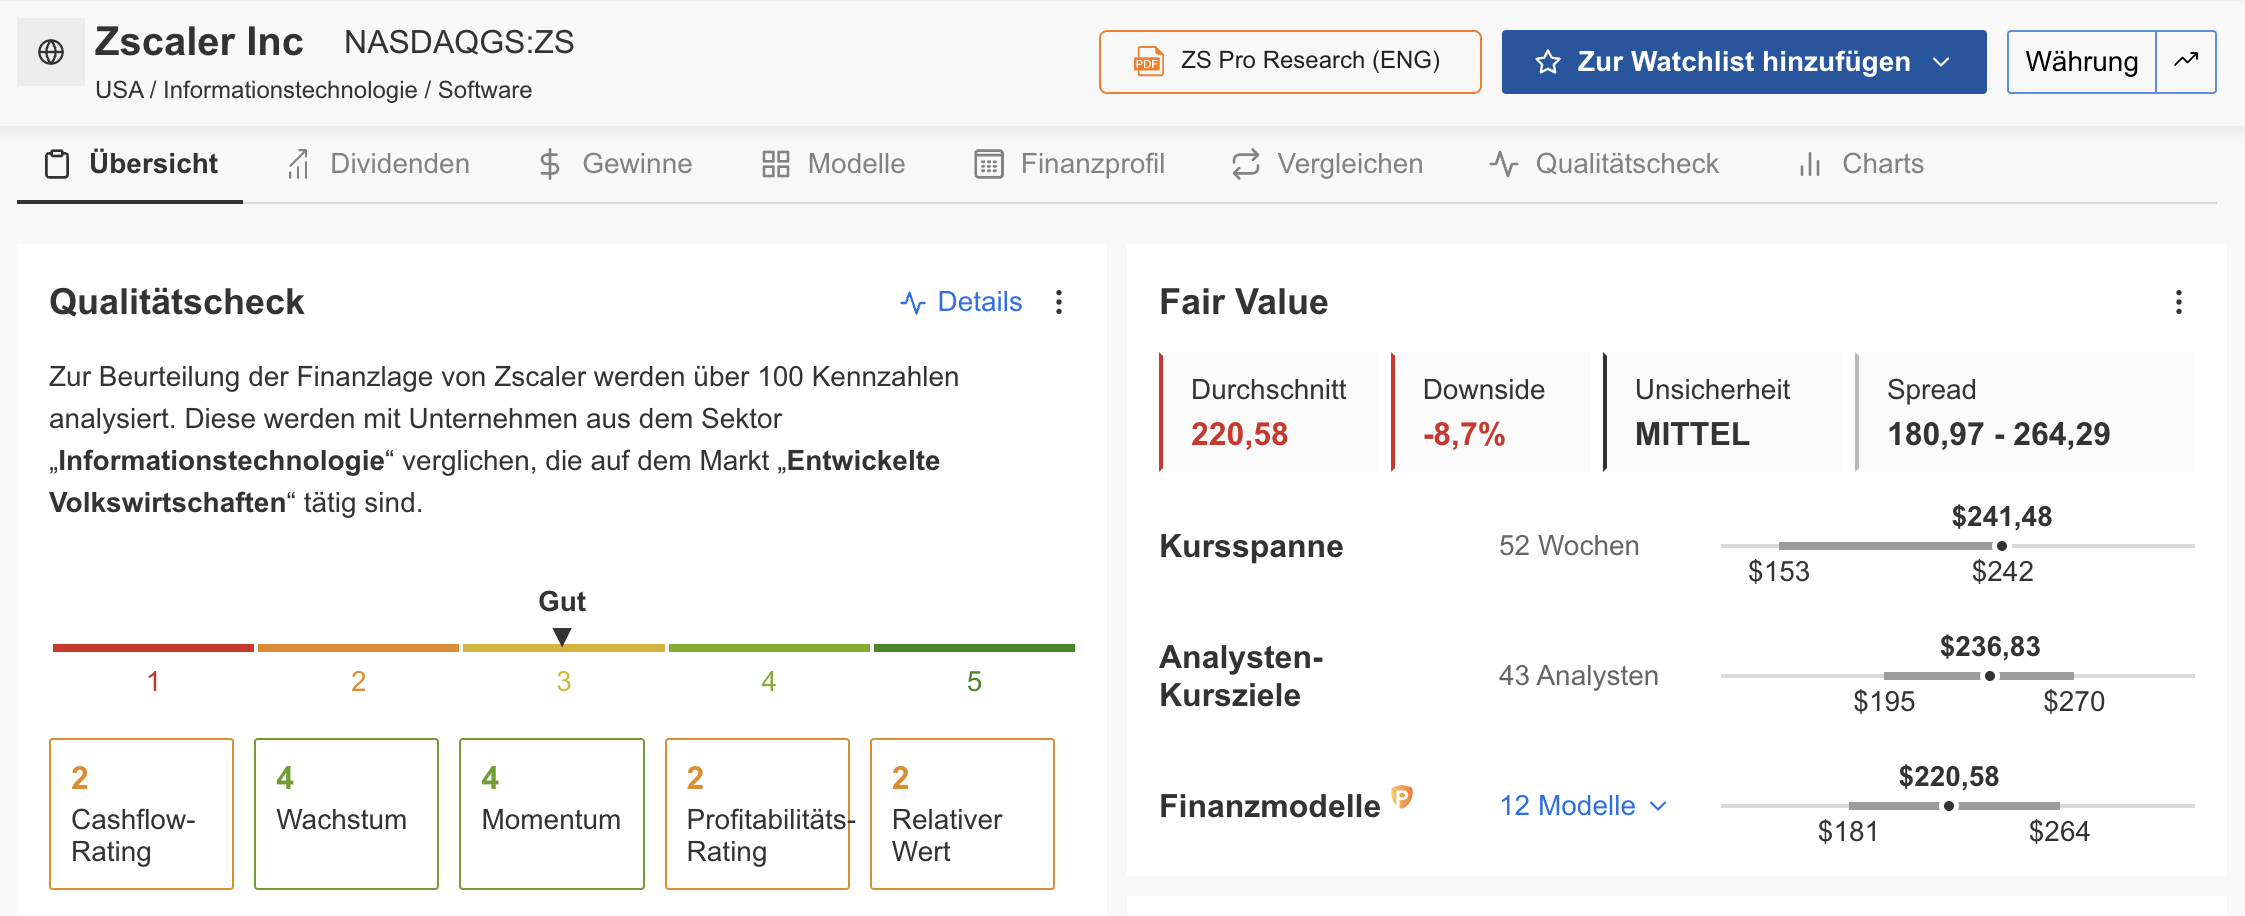Open the ZS Pro Research PDF
This screenshot has width=2245, height=916.
1290,62
